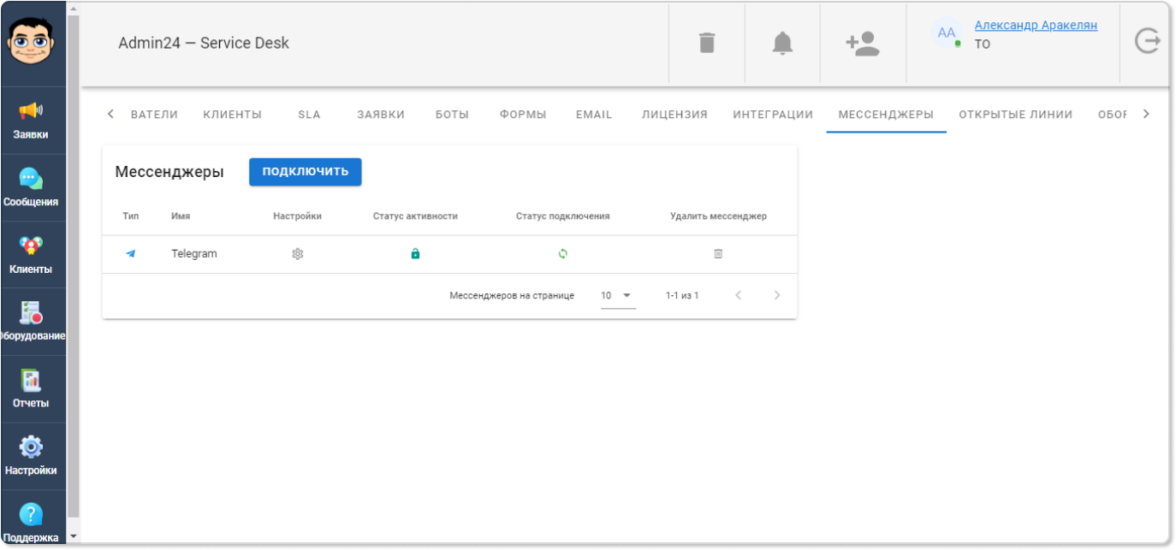Click the sidebar vertical scrollbar
The image size is (1176, 550).
(x=73, y=270)
